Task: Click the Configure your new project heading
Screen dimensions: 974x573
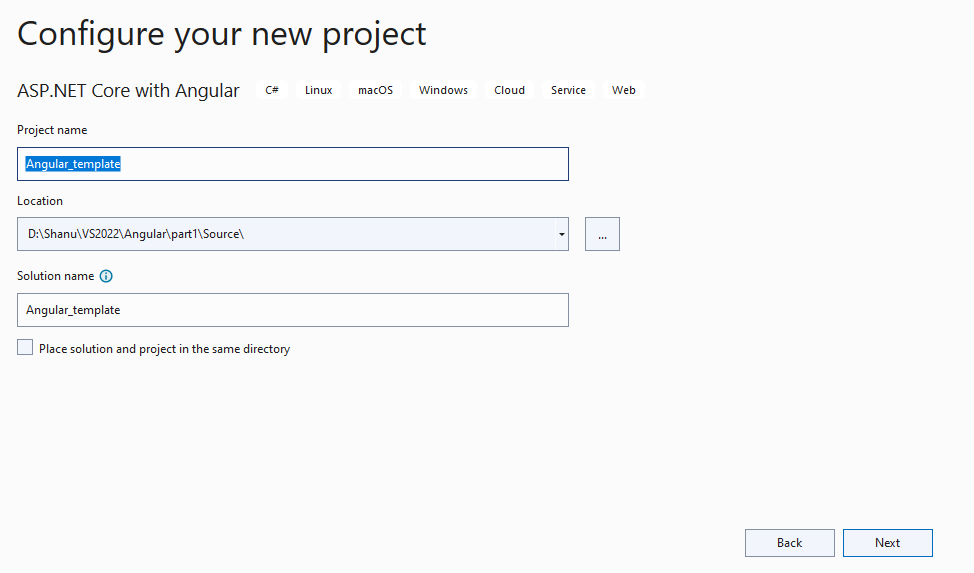Action: (x=222, y=34)
